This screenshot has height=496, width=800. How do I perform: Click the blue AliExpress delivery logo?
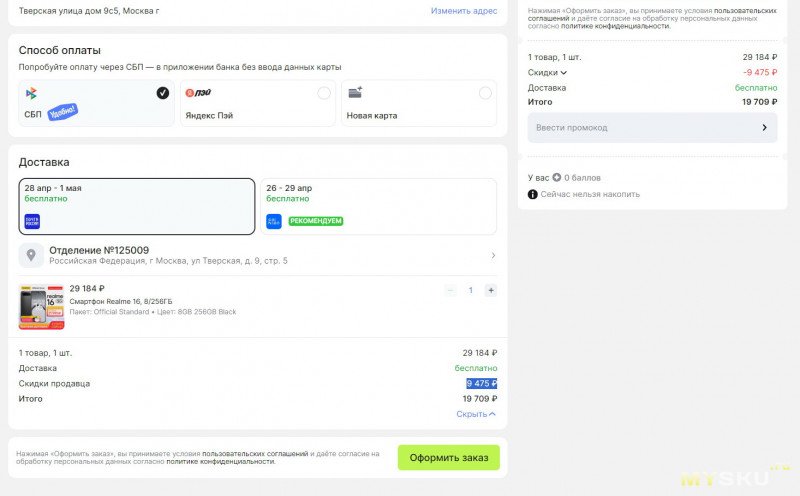click(x=274, y=221)
